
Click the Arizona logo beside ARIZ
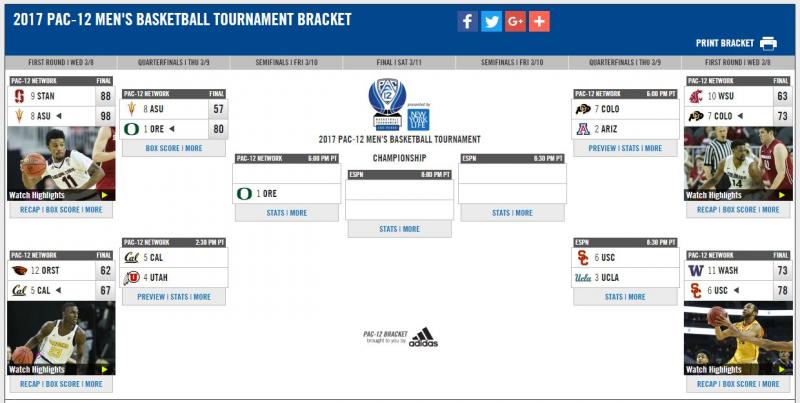(583, 129)
